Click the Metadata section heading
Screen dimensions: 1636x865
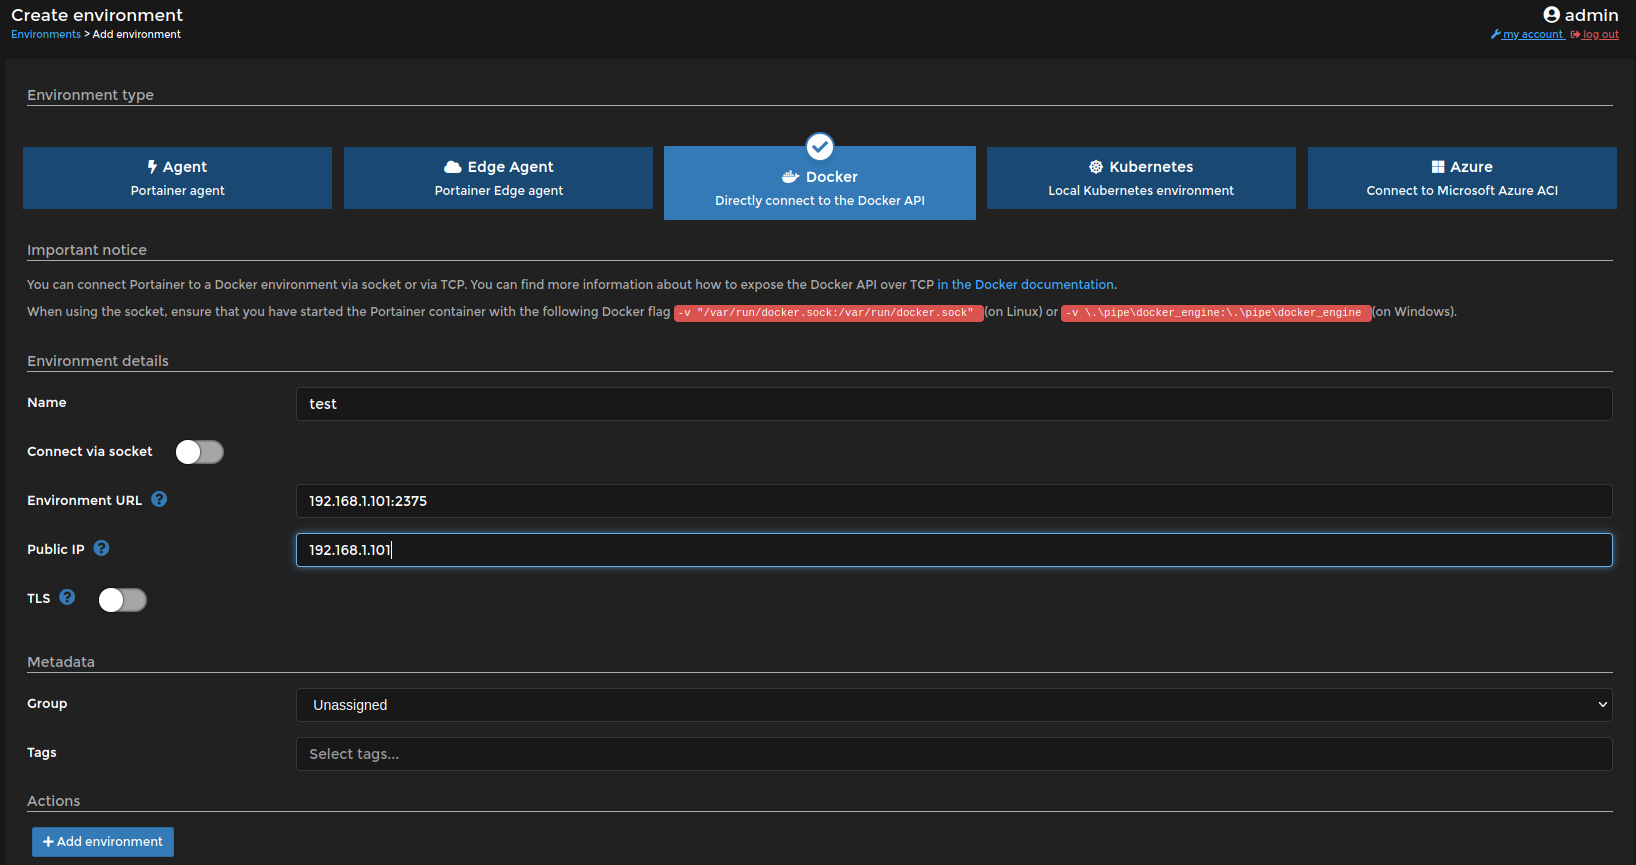pos(61,662)
